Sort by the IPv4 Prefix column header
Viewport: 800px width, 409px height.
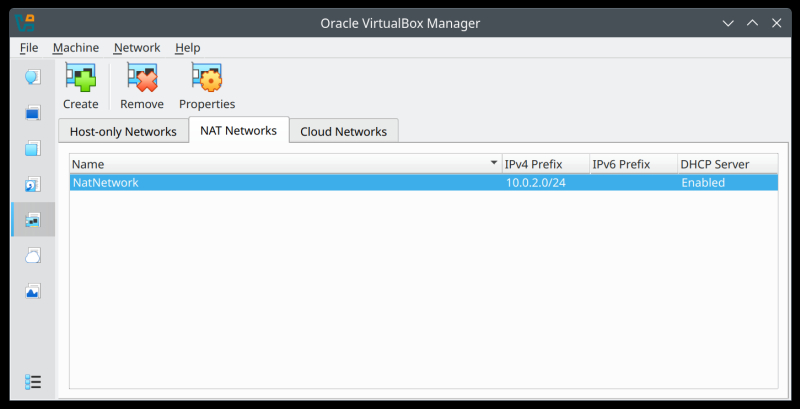546,164
